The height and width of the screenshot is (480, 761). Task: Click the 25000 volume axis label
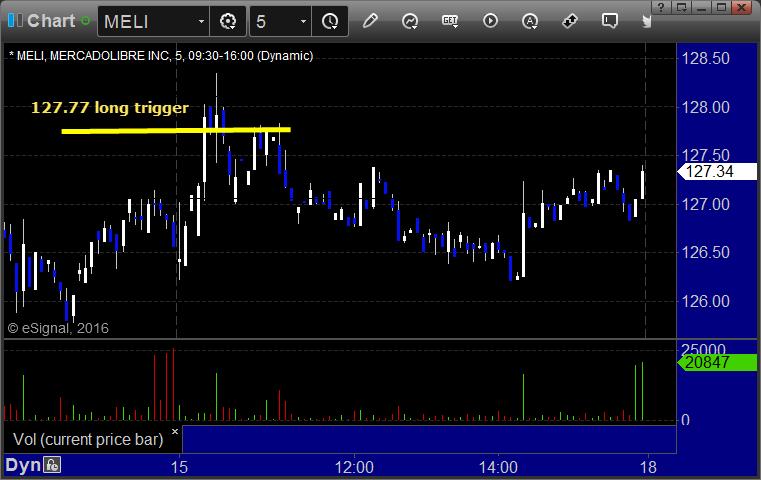(703, 348)
